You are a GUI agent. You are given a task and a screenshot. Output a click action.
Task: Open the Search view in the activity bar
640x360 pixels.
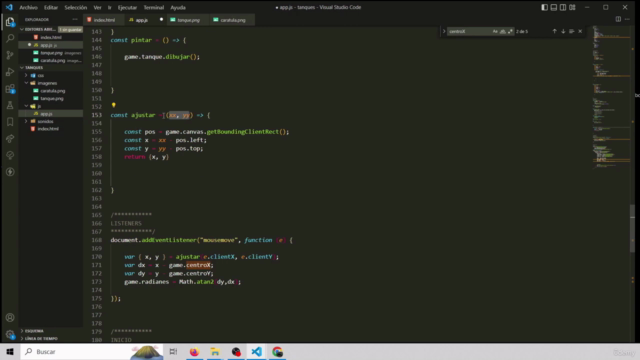tap(10, 38)
